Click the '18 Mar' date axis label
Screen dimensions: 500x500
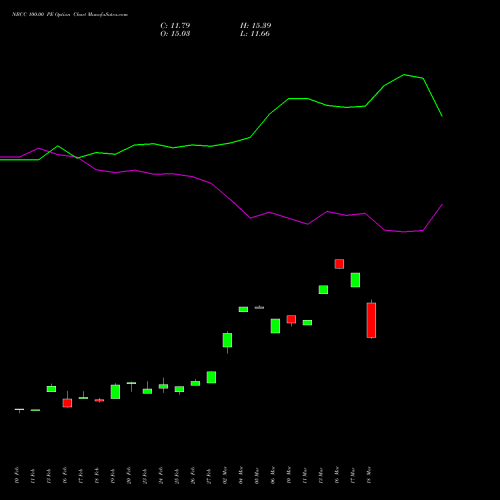[369, 475]
